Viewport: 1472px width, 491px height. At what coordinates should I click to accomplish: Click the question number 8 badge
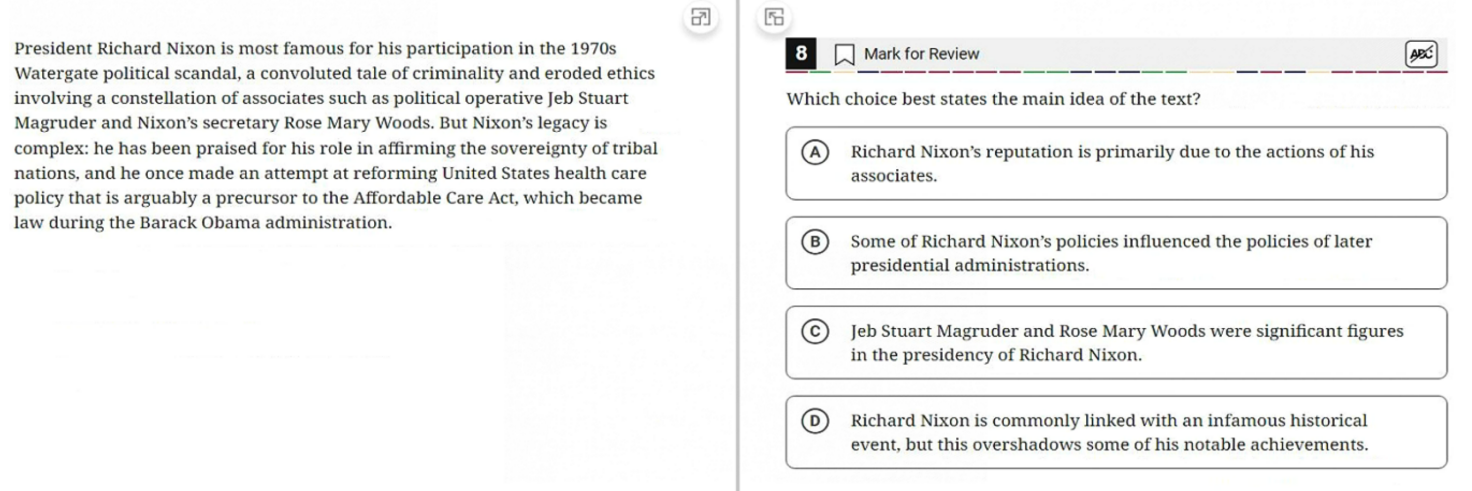pos(802,54)
